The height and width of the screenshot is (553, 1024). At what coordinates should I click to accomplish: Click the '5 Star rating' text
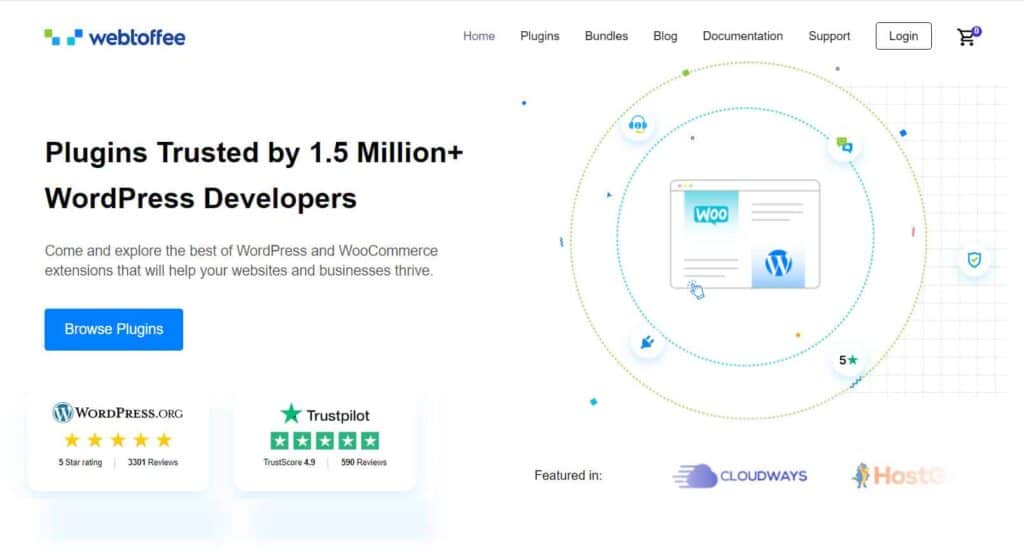coord(80,462)
